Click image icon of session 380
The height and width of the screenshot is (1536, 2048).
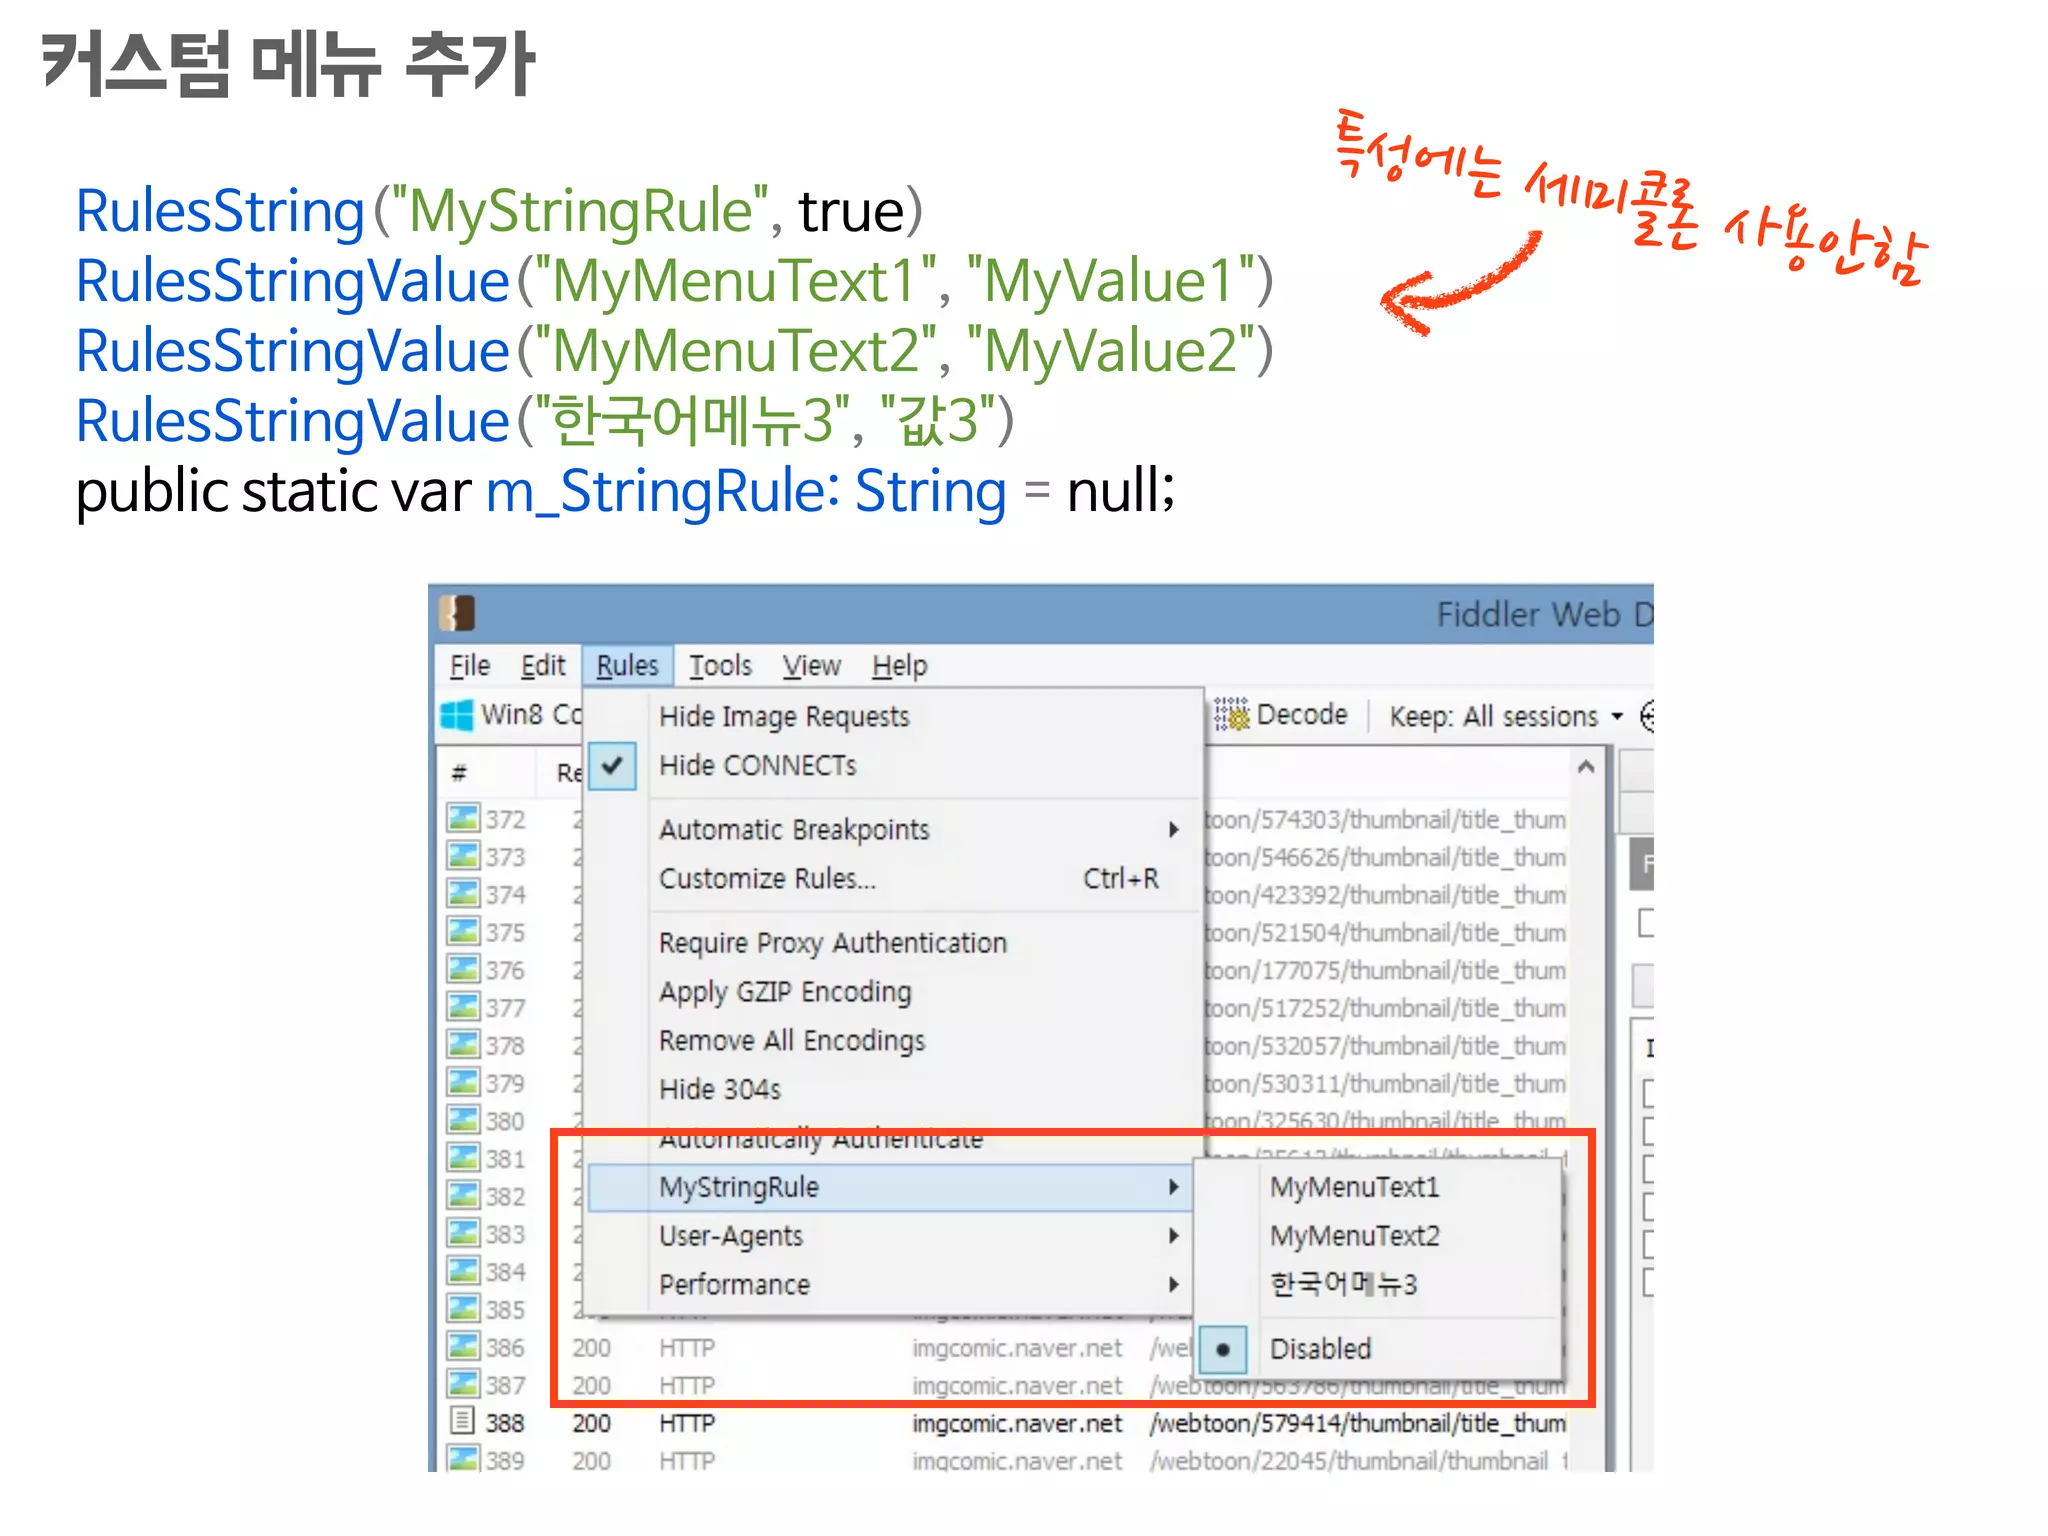[x=462, y=1119]
